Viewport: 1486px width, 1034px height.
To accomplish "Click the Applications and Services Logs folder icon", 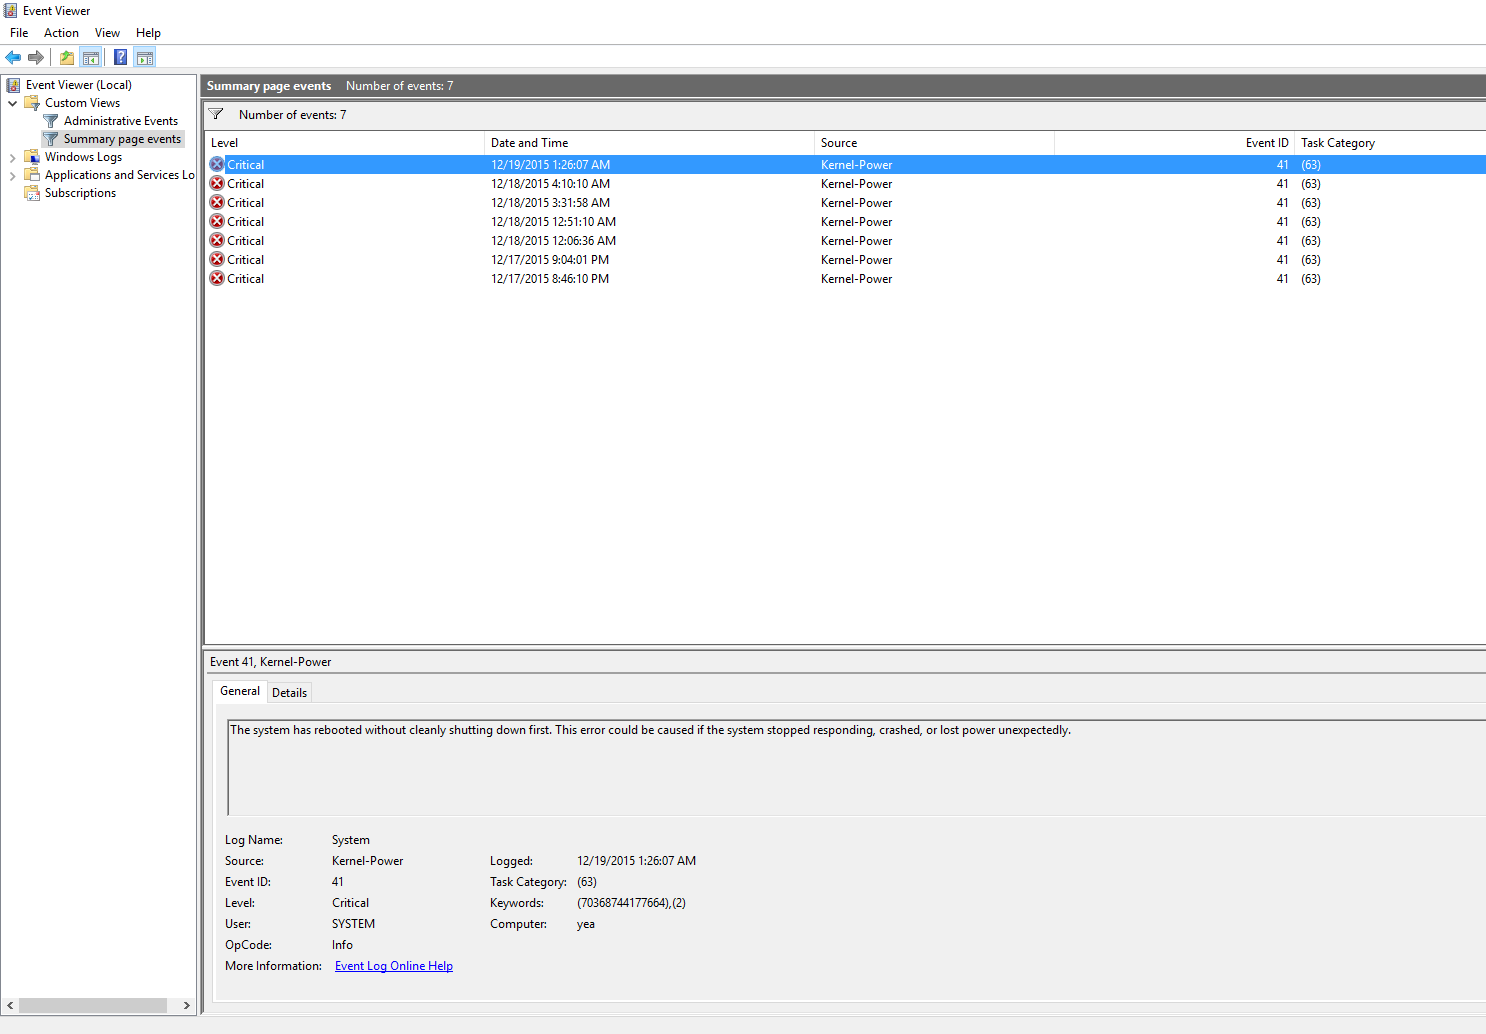I will click(x=32, y=175).
